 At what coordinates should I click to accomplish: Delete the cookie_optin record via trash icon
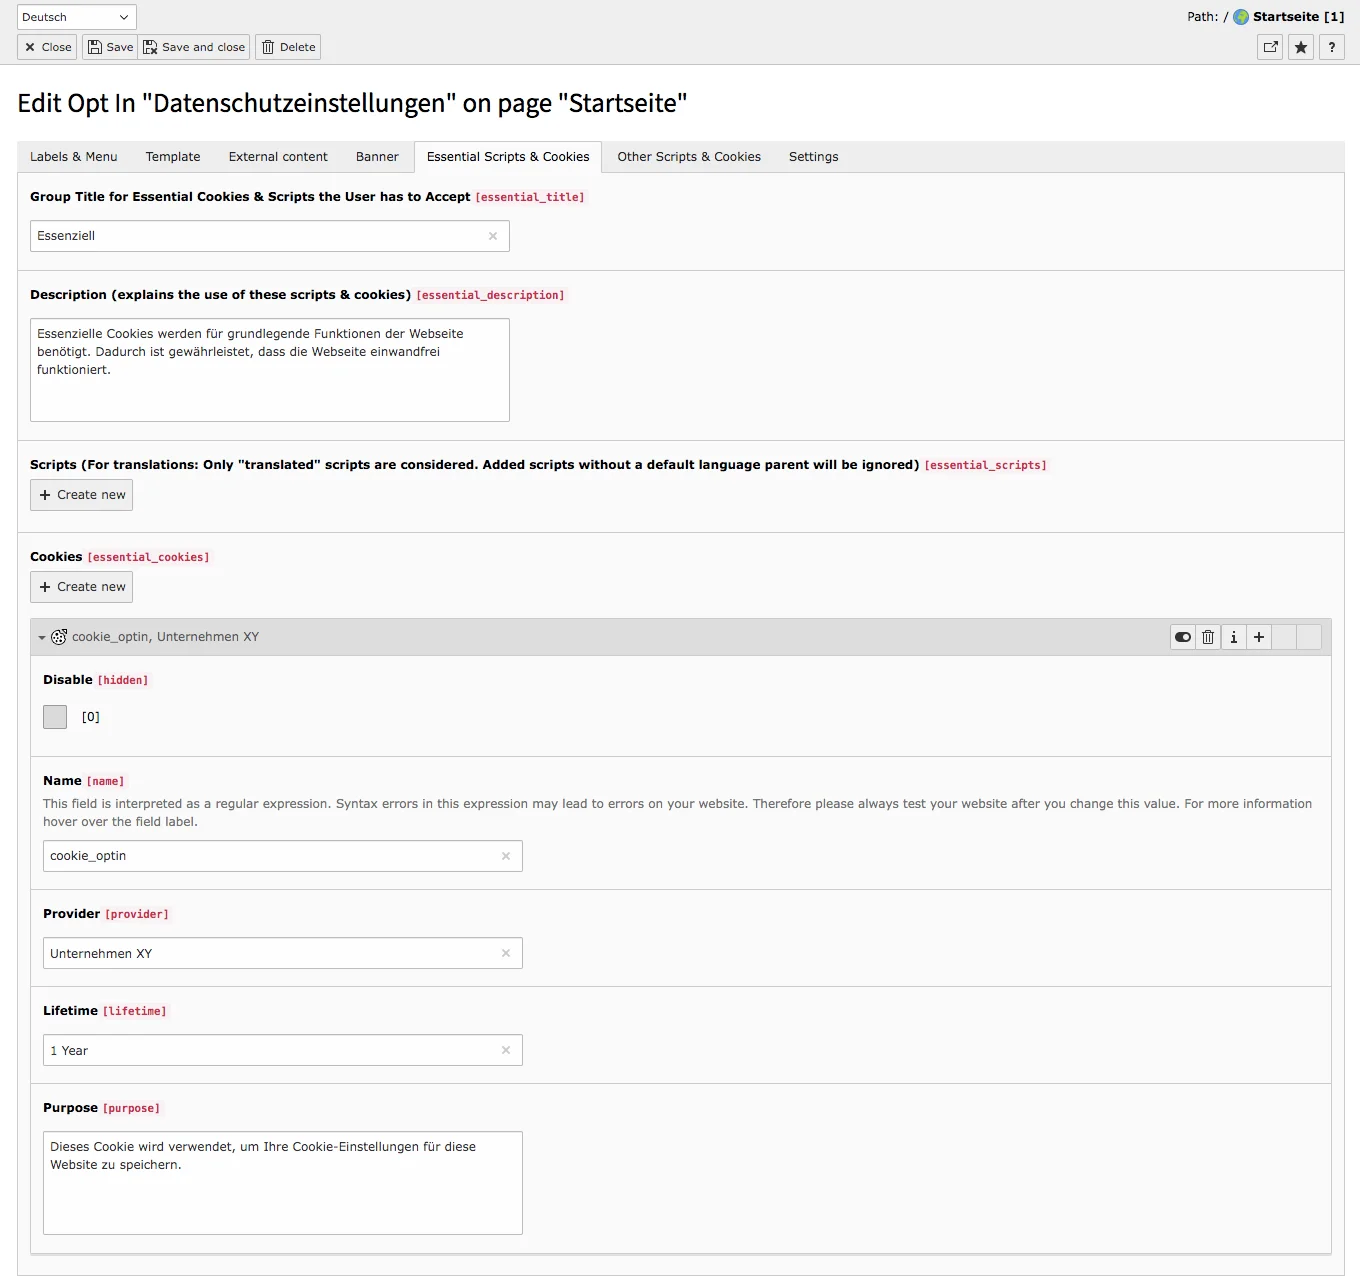coord(1208,637)
